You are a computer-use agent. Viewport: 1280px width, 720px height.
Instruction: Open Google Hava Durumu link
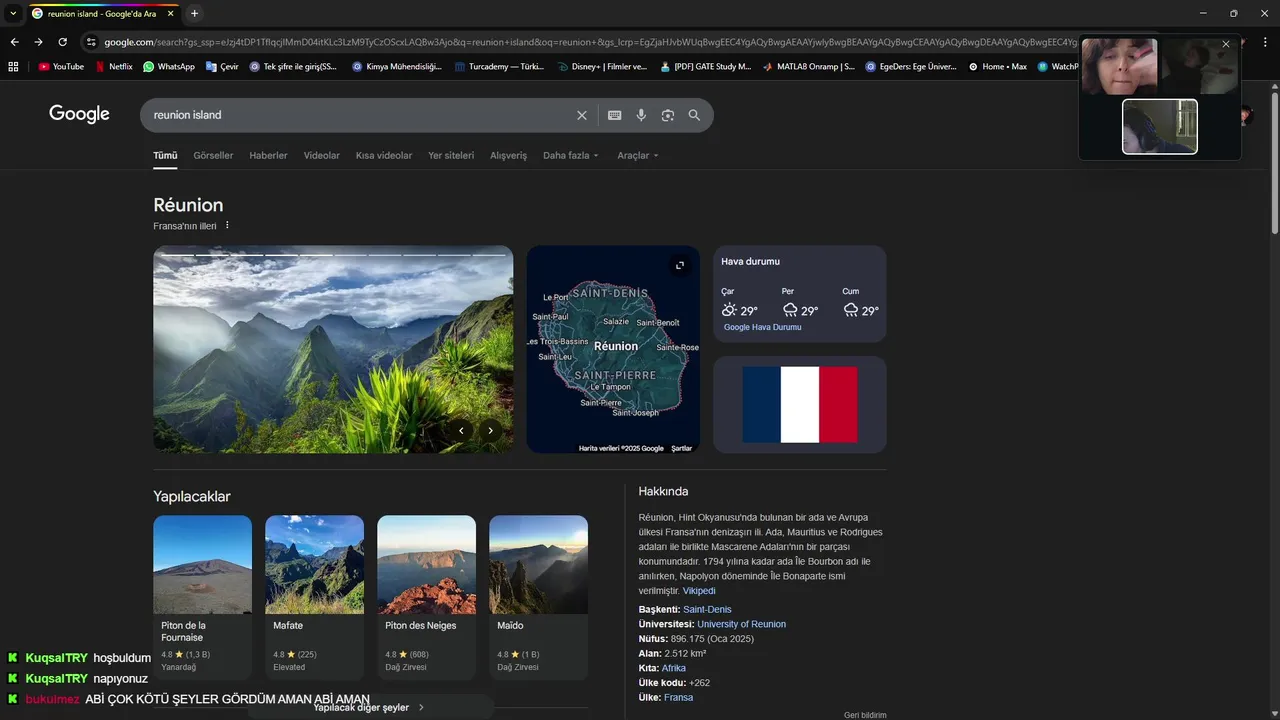tap(763, 327)
